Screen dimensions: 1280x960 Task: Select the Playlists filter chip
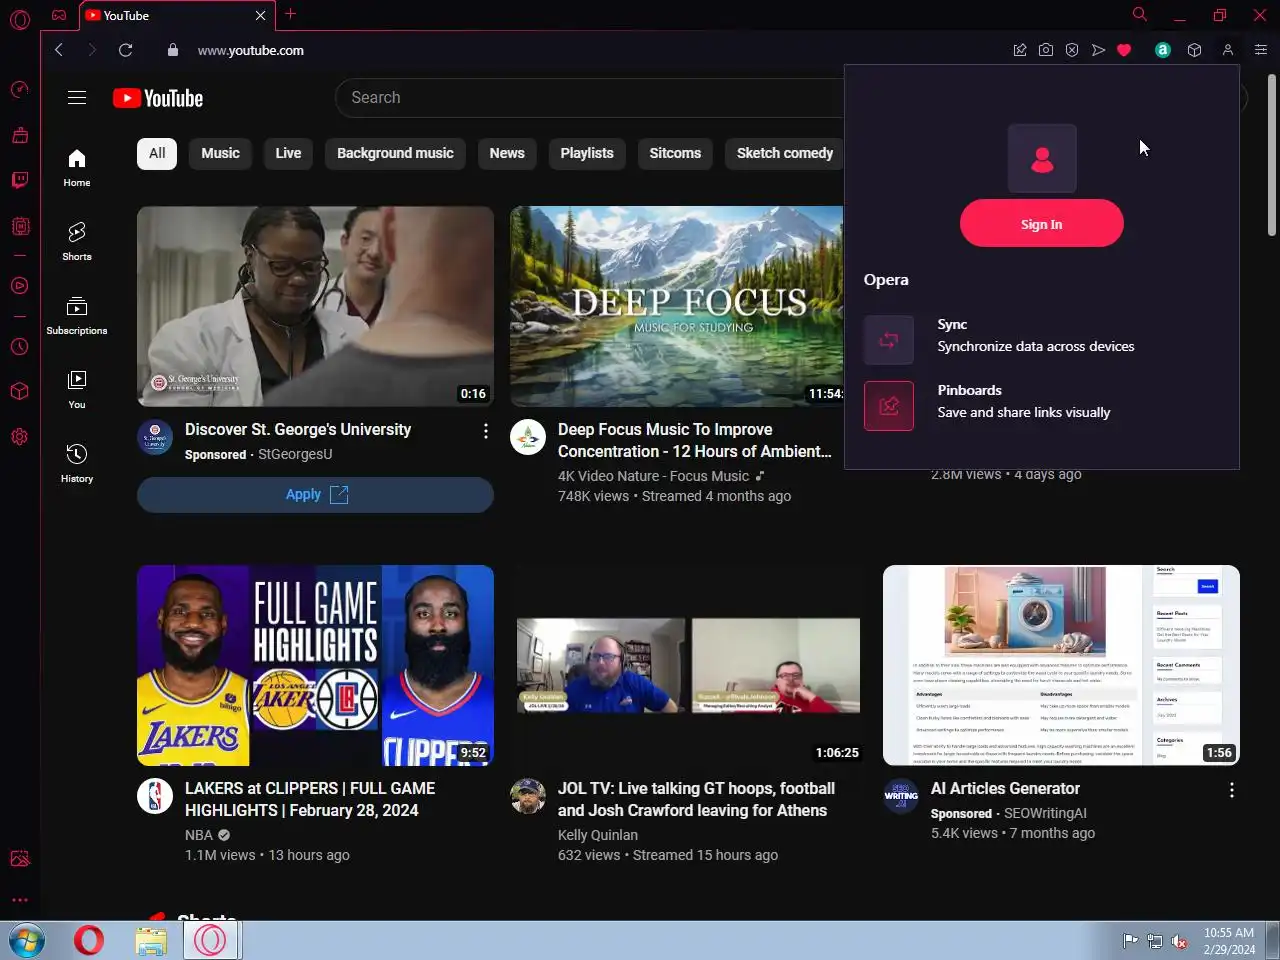pyautogui.click(x=587, y=153)
